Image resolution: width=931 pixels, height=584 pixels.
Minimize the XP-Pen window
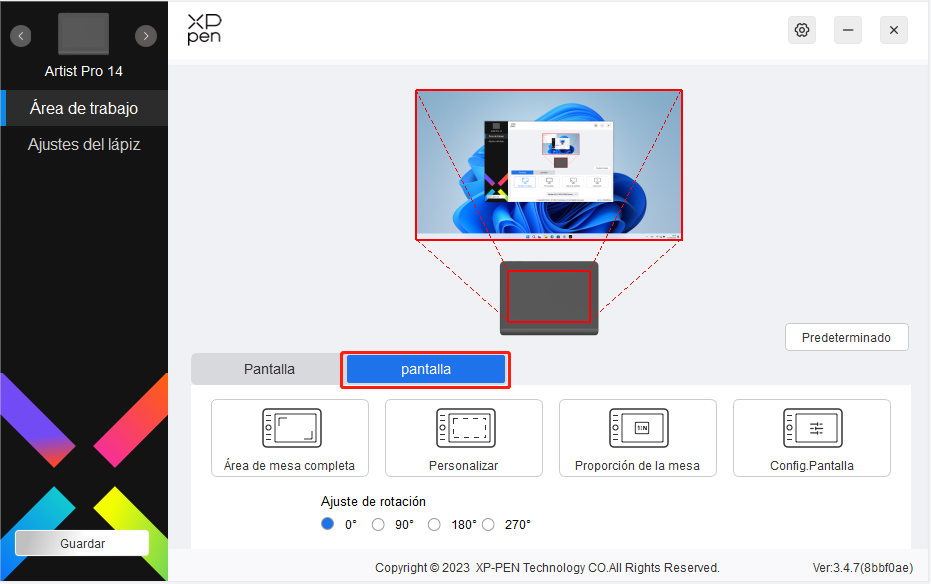pyautogui.click(x=848, y=30)
